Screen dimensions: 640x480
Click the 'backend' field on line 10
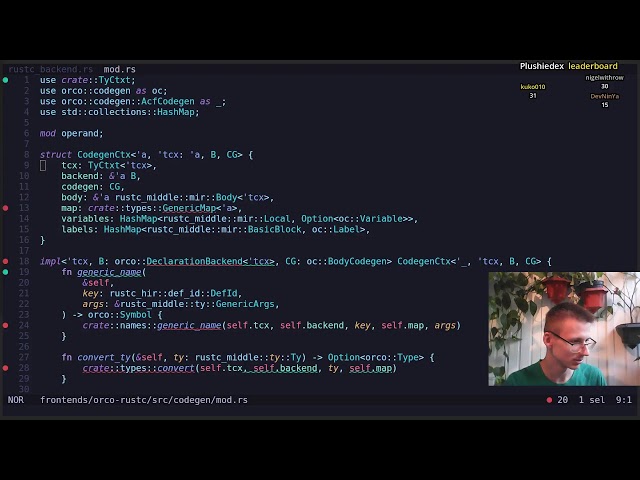80,176
